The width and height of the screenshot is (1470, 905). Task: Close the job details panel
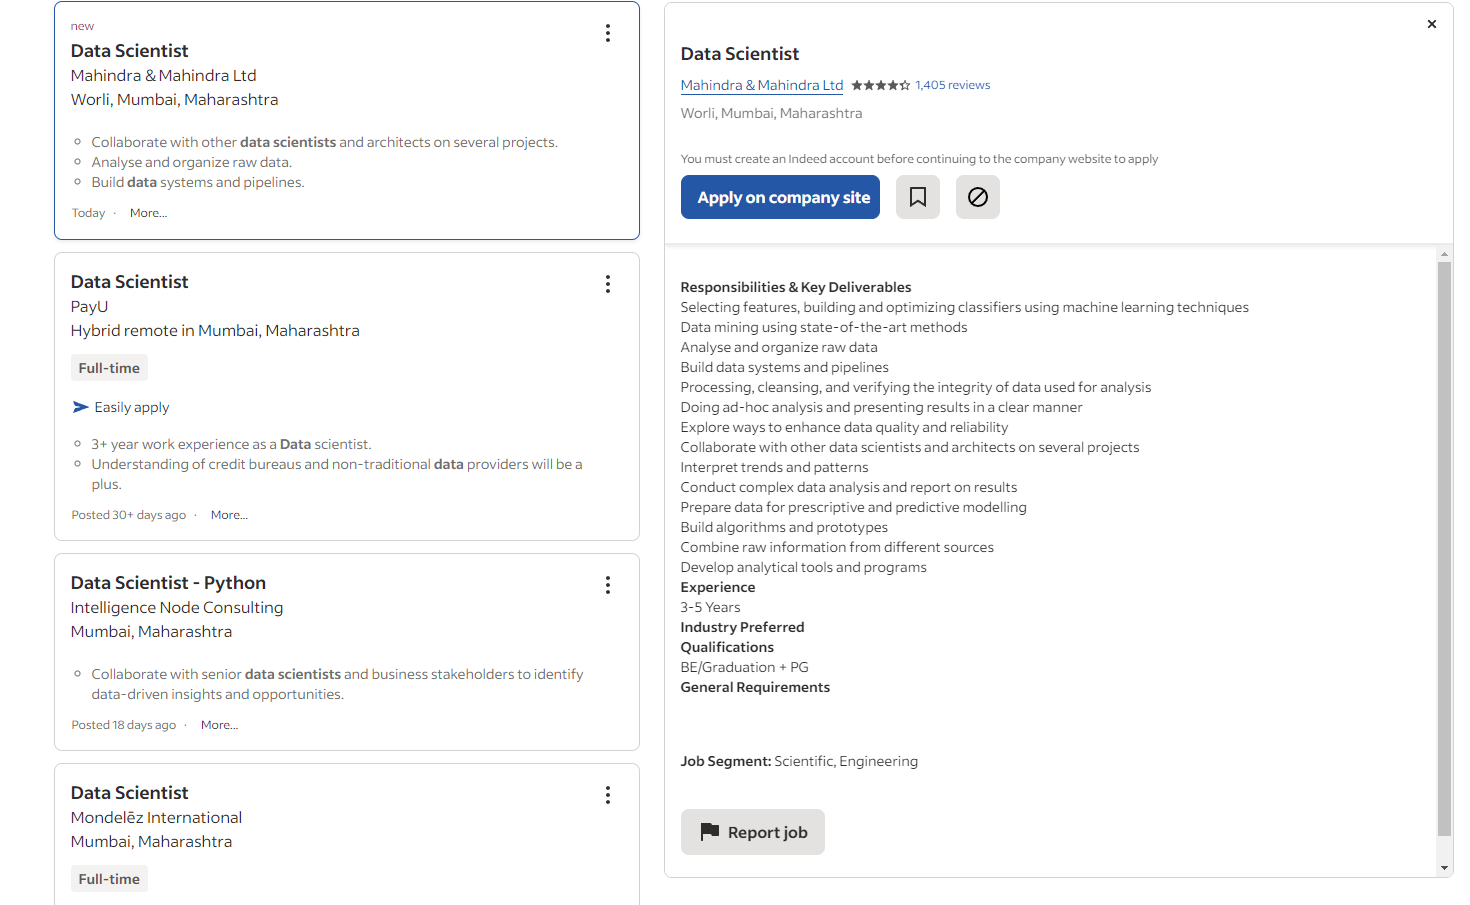[x=1431, y=24]
